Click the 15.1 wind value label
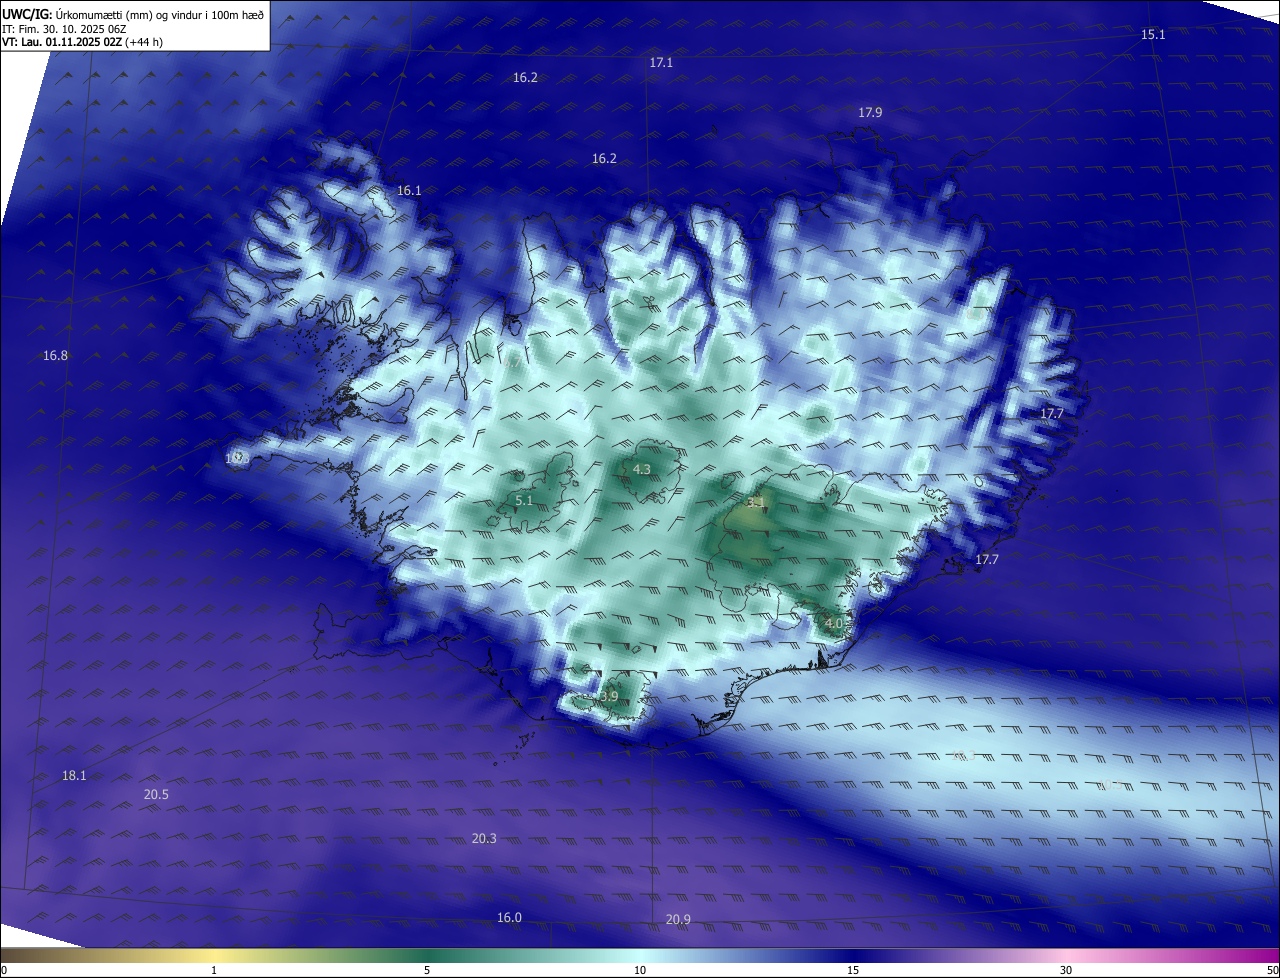Viewport: 1280px width, 978px height. 1153,34
